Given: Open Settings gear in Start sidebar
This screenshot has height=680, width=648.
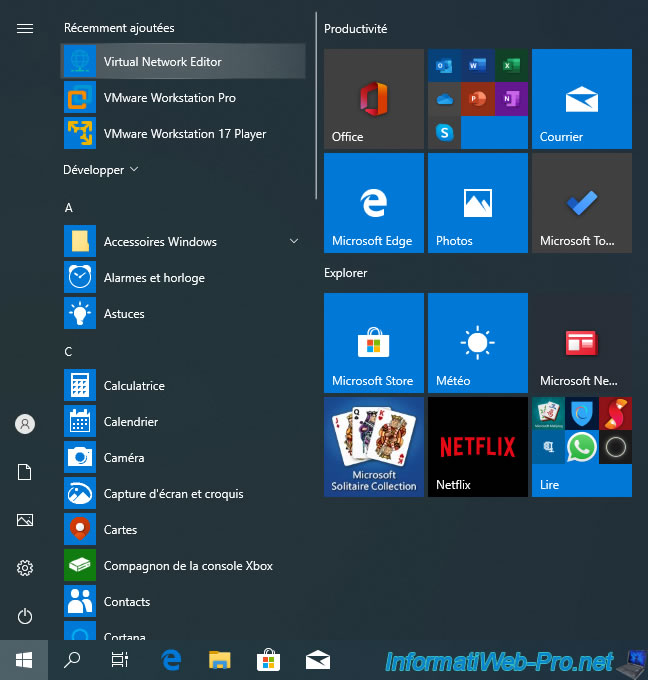Looking at the screenshot, I should click(25, 568).
